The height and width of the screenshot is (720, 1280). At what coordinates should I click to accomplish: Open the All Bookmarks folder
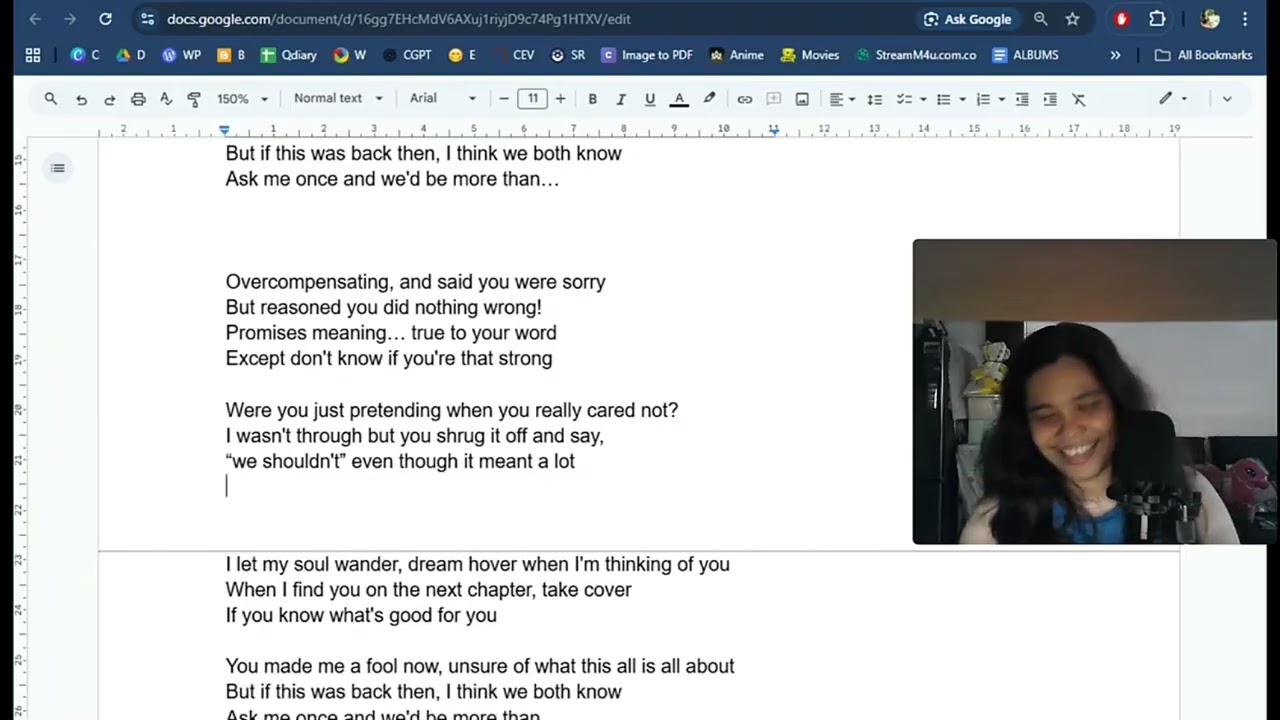point(1203,55)
